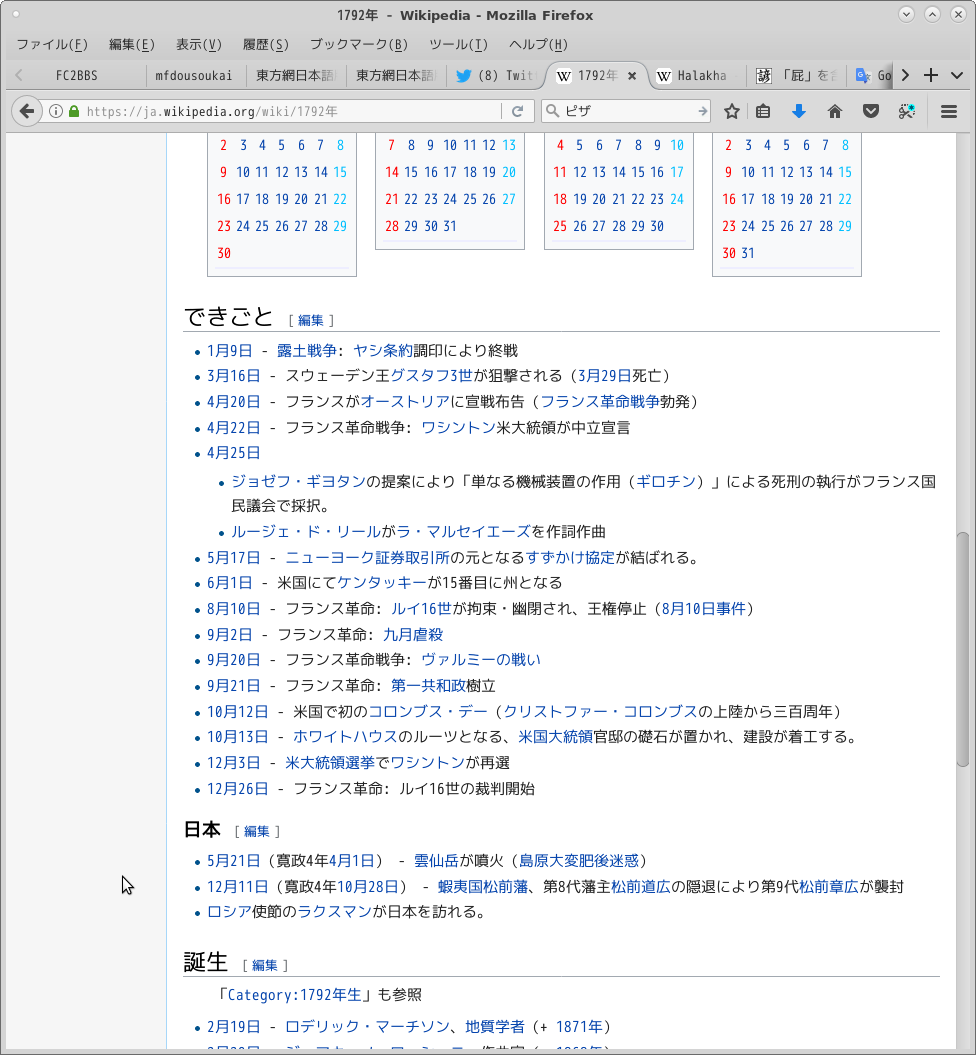Open the 蝦夷国松前藩 link

[482, 887]
